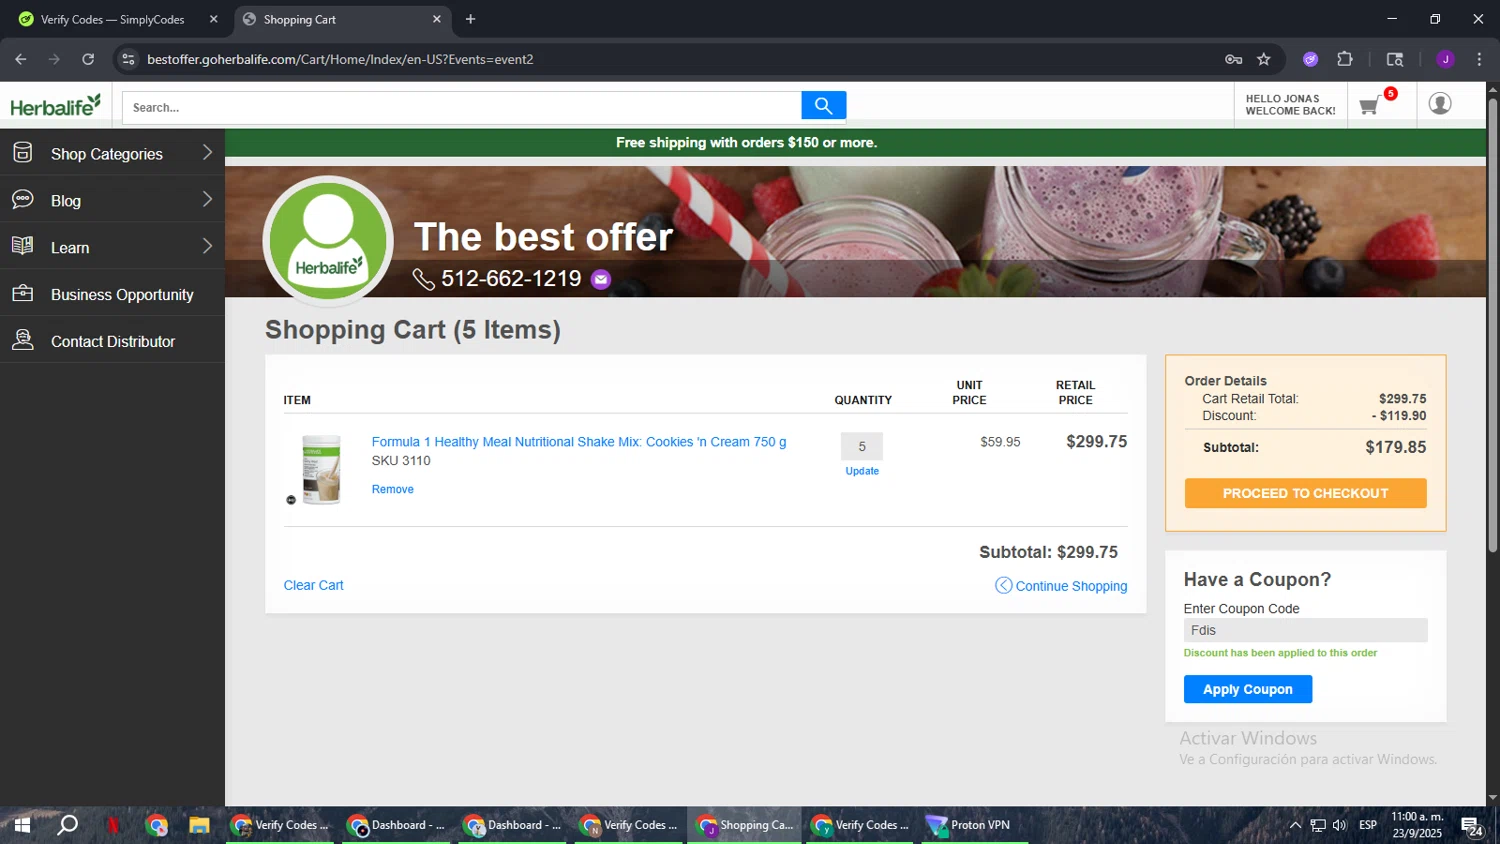Open the password key icon in address bar

1233,59
